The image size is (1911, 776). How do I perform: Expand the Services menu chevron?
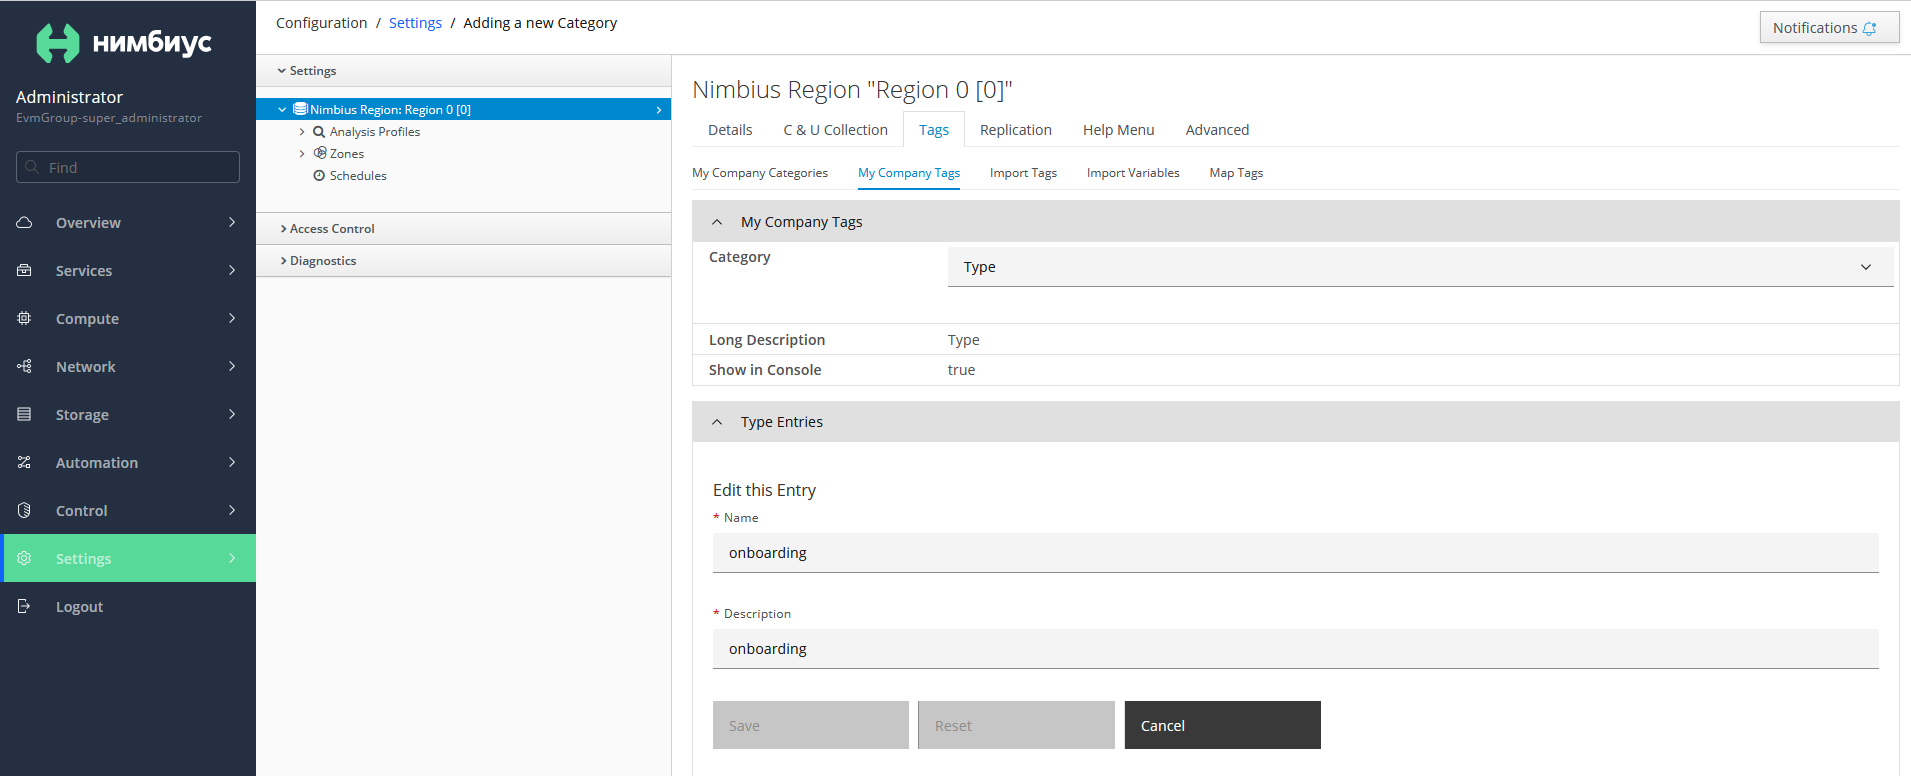click(232, 270)
